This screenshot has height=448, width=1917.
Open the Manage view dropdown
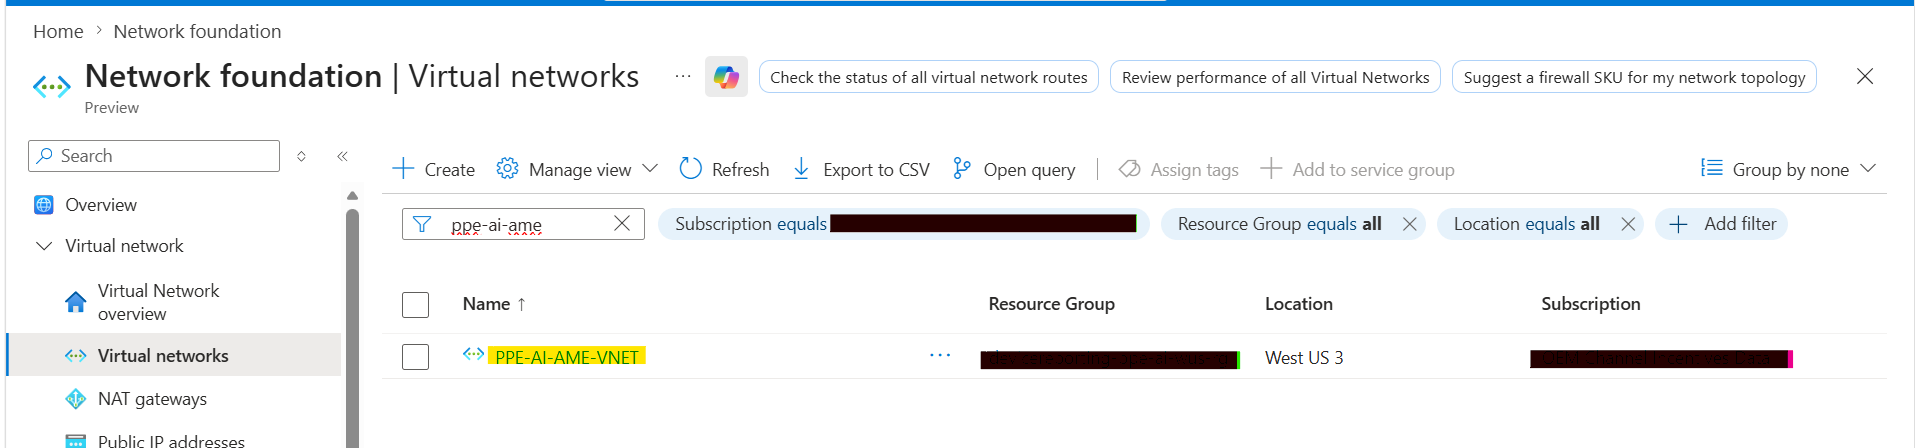pyautogui.click(x=650, y=168)
